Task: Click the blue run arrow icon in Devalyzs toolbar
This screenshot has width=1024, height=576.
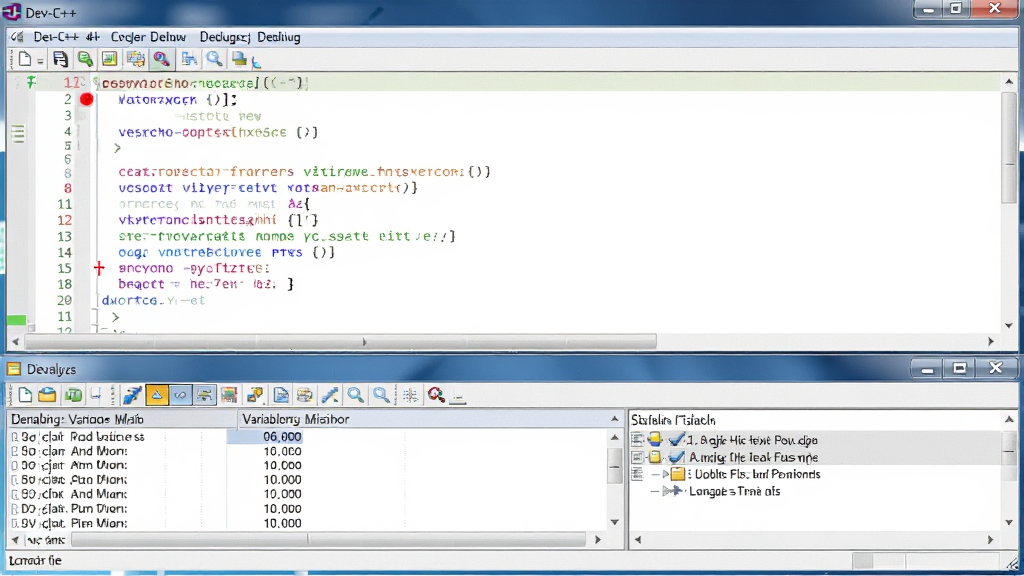Action: (133, 394)
